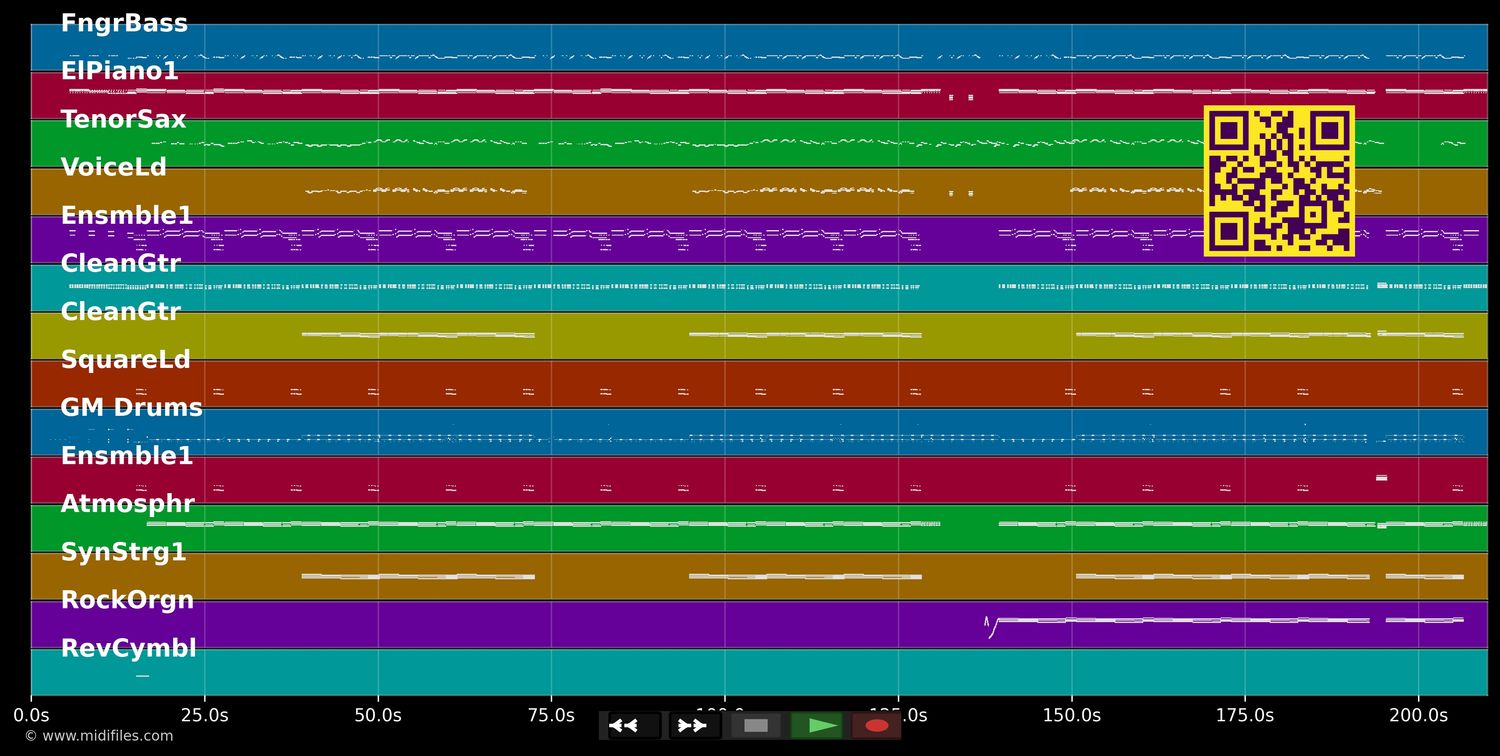Screen dimensions: 1500x756
Task: Click the 150.0s timeline marker
Action: click(x=1071, y=716)
